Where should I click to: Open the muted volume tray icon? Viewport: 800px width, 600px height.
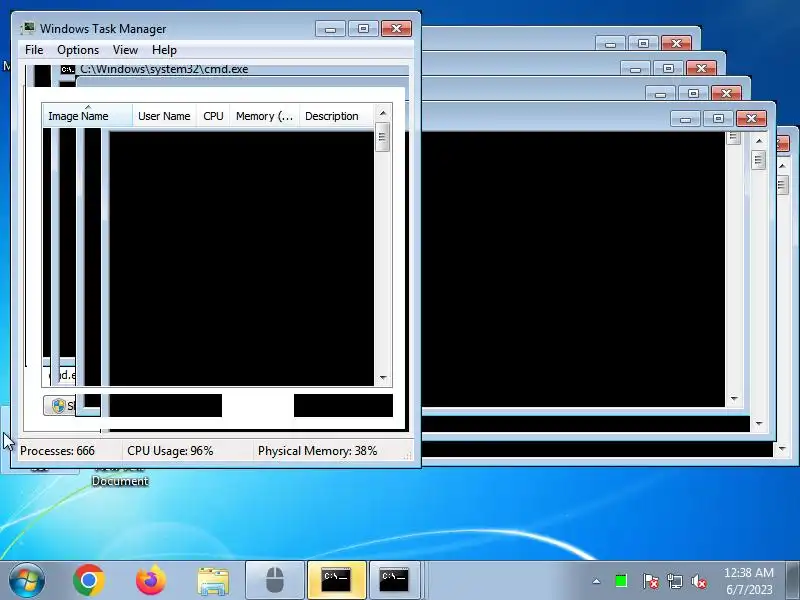click(x=698, y=581)
